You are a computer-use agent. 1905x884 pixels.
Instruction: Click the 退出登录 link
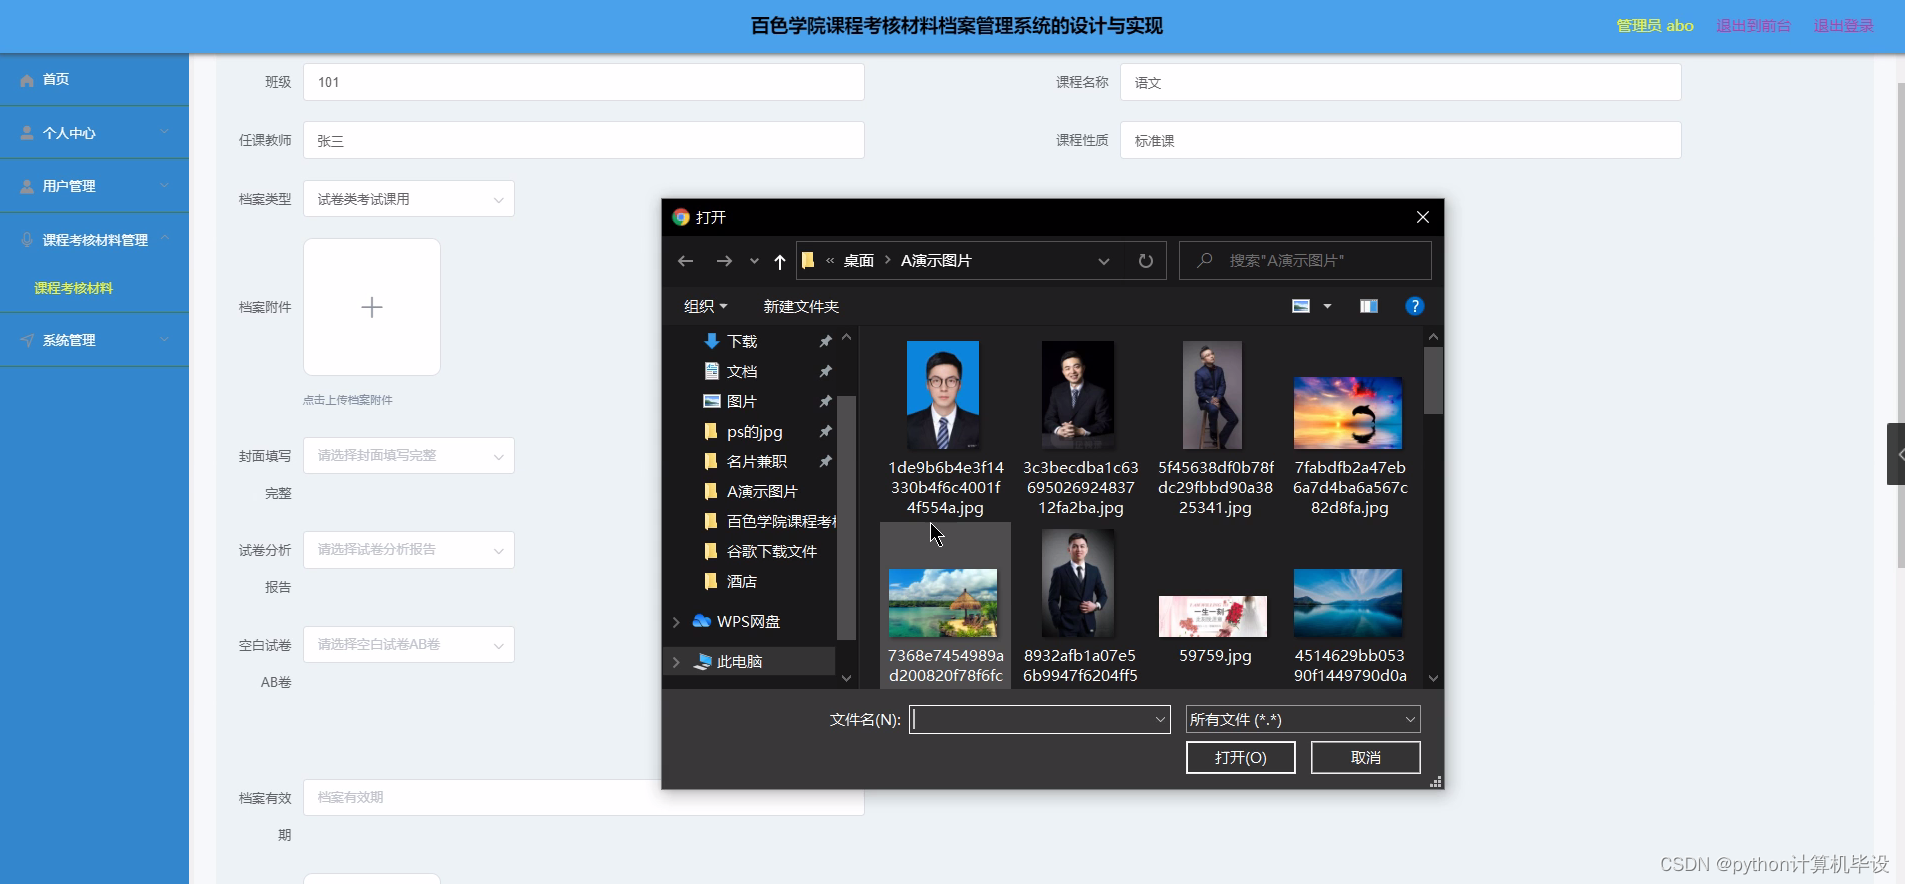click(1844, 26)
